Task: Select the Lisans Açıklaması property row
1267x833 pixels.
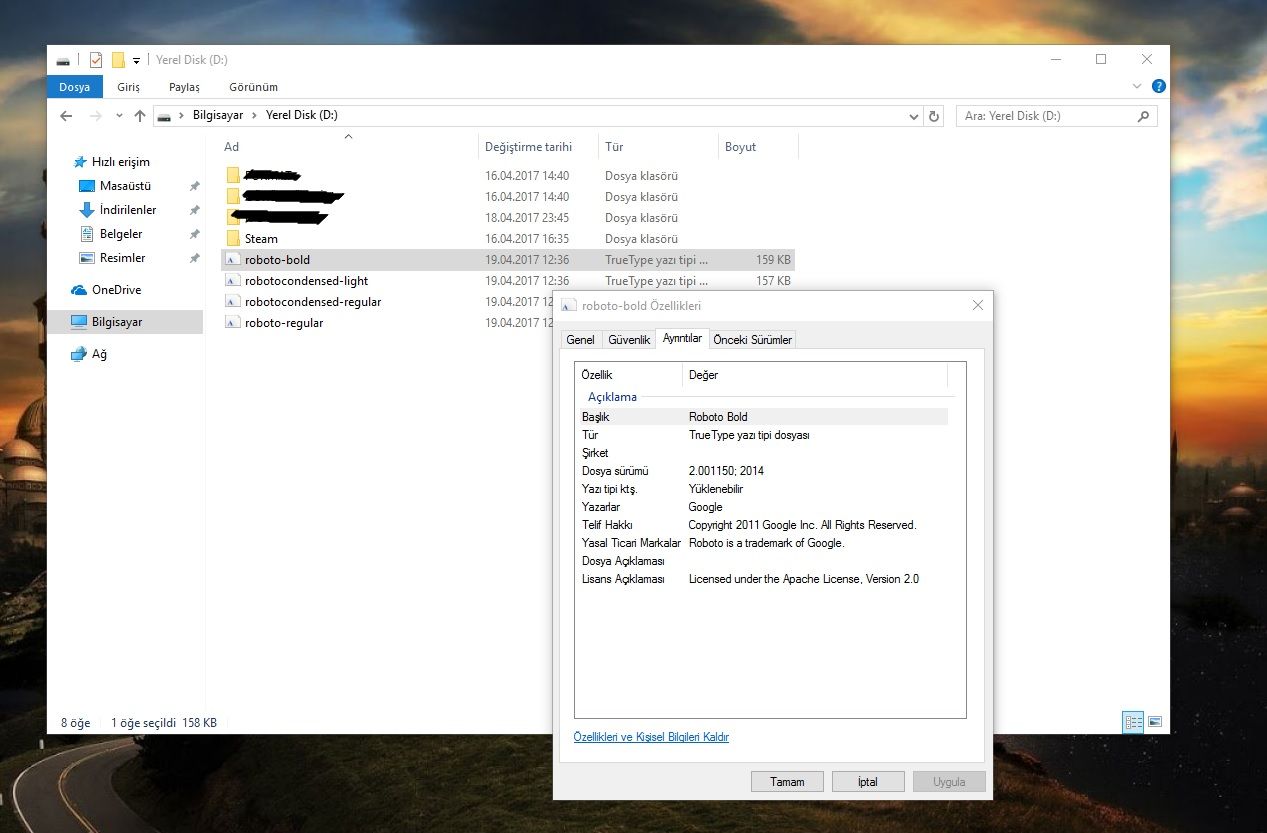Action: pyautogui.click(x=764, y=579)
